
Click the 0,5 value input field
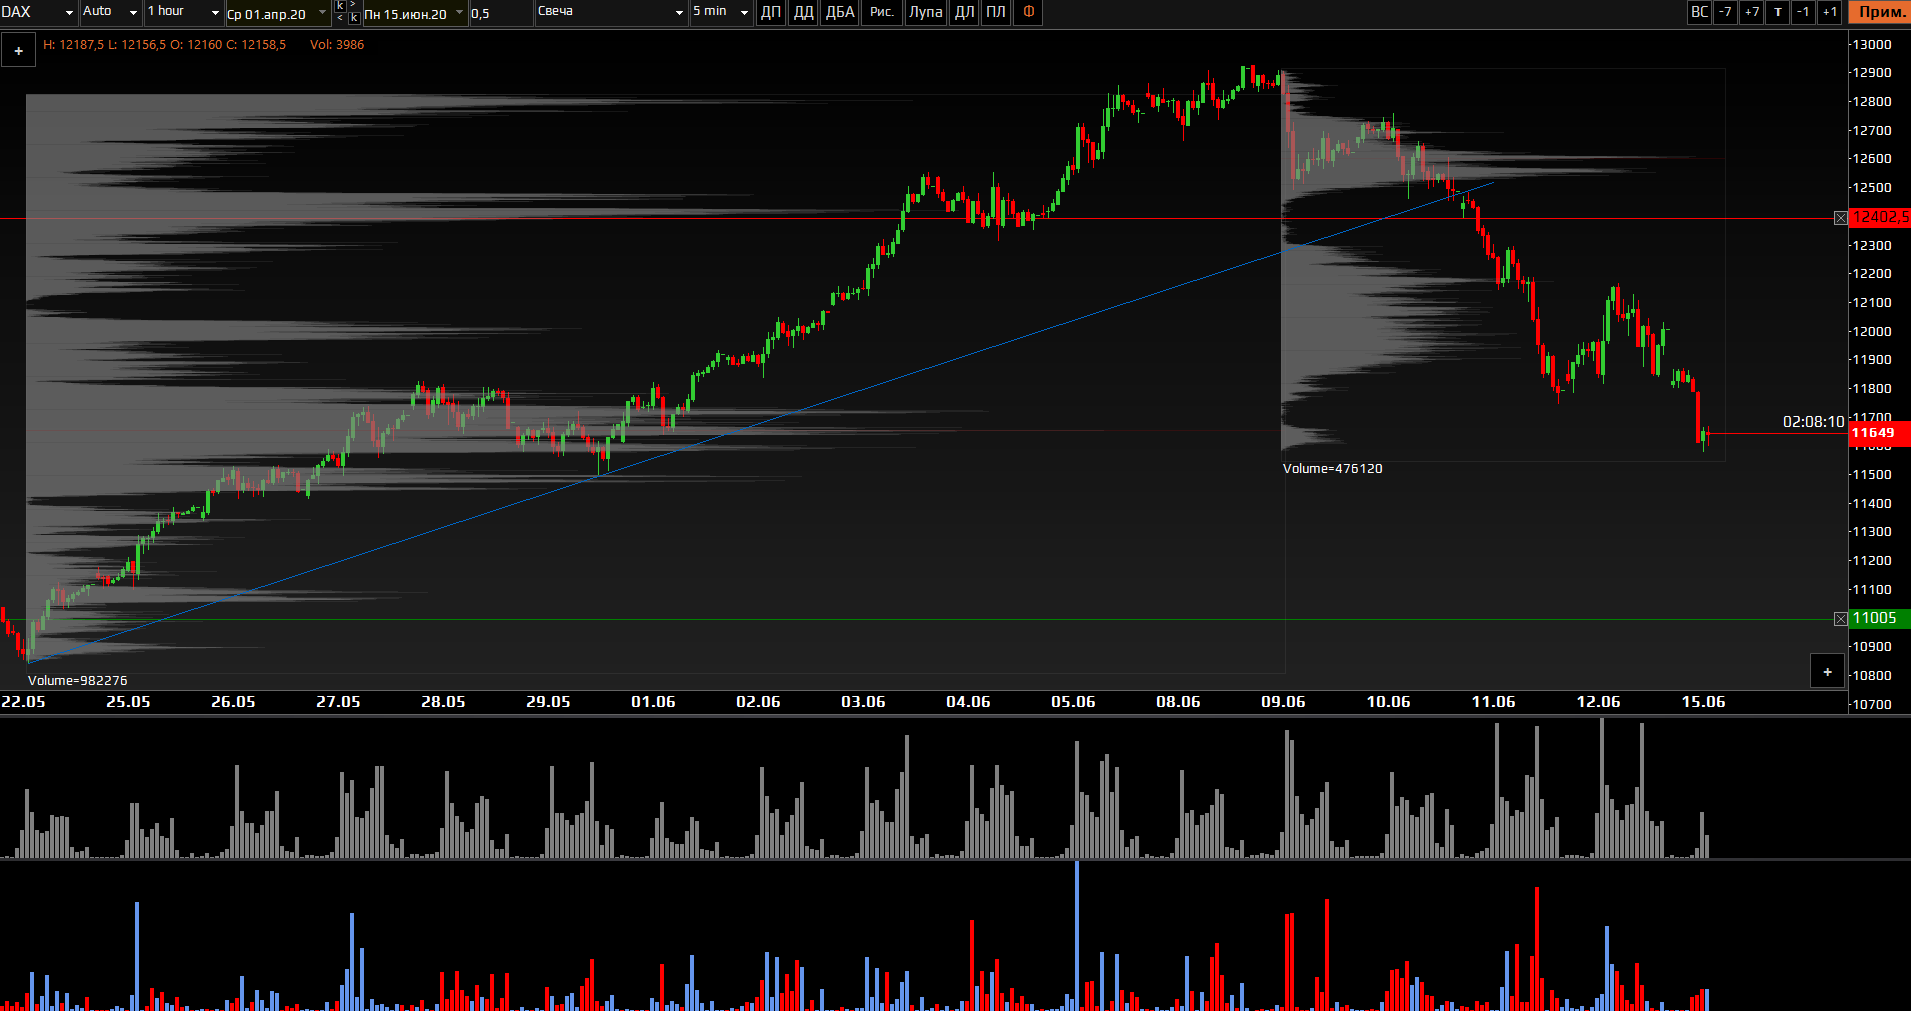(500, 14)
